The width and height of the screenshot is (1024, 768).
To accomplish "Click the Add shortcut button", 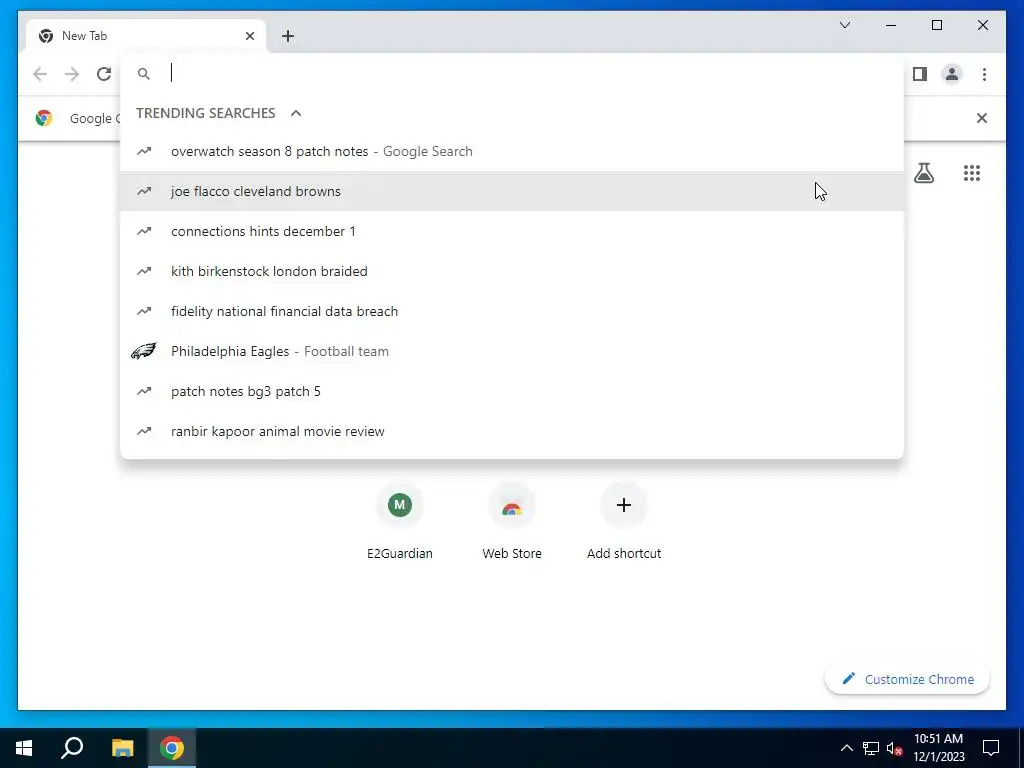I will 624,522.
